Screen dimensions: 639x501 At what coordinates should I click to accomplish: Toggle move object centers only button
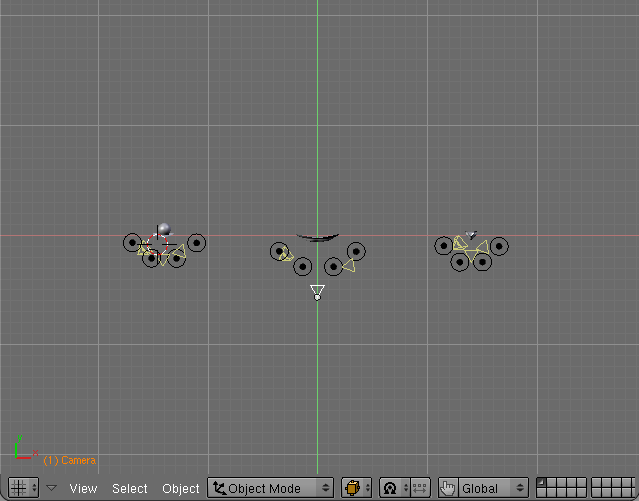(420, 488)
